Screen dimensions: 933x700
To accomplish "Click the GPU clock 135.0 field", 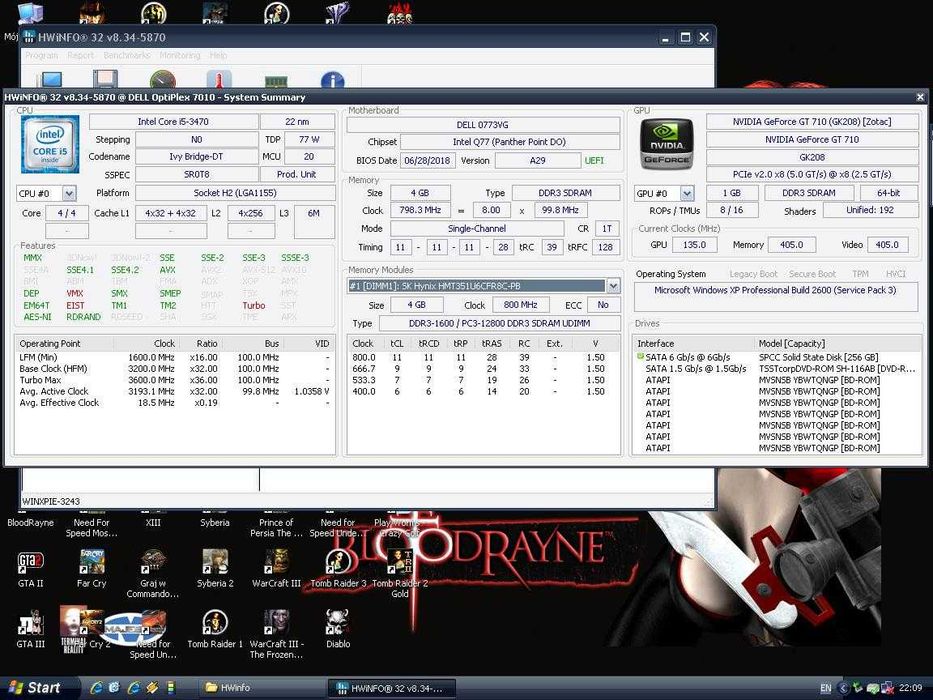I will (x=694, y=245).
